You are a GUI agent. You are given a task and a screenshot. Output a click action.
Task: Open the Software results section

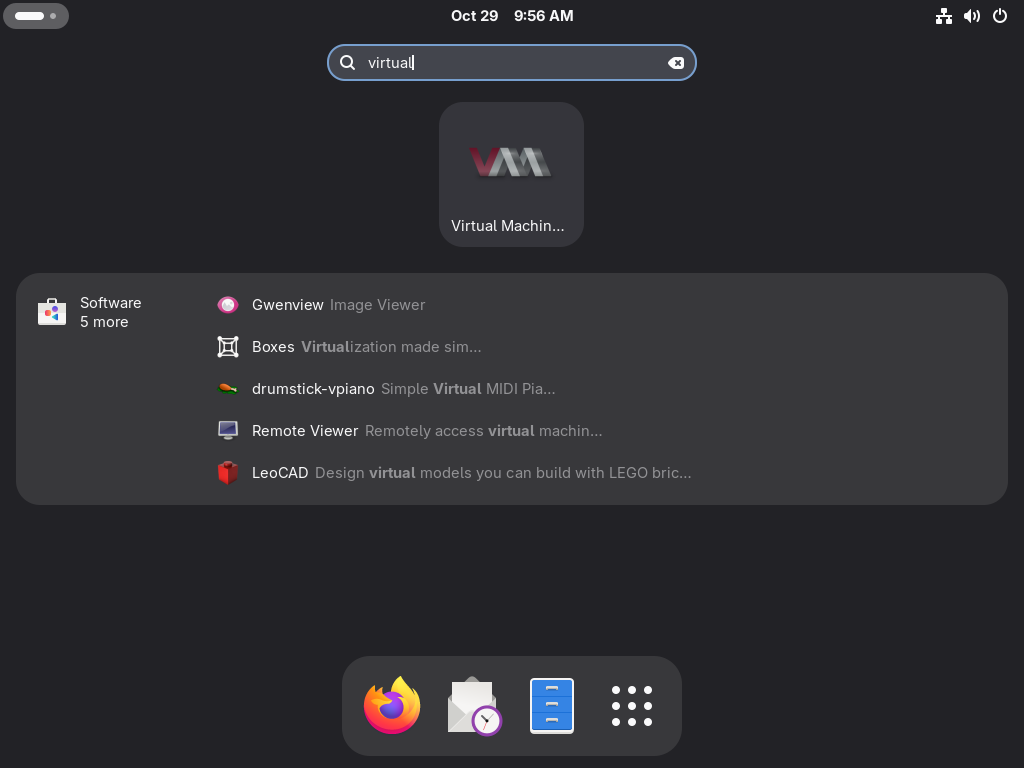110,303
